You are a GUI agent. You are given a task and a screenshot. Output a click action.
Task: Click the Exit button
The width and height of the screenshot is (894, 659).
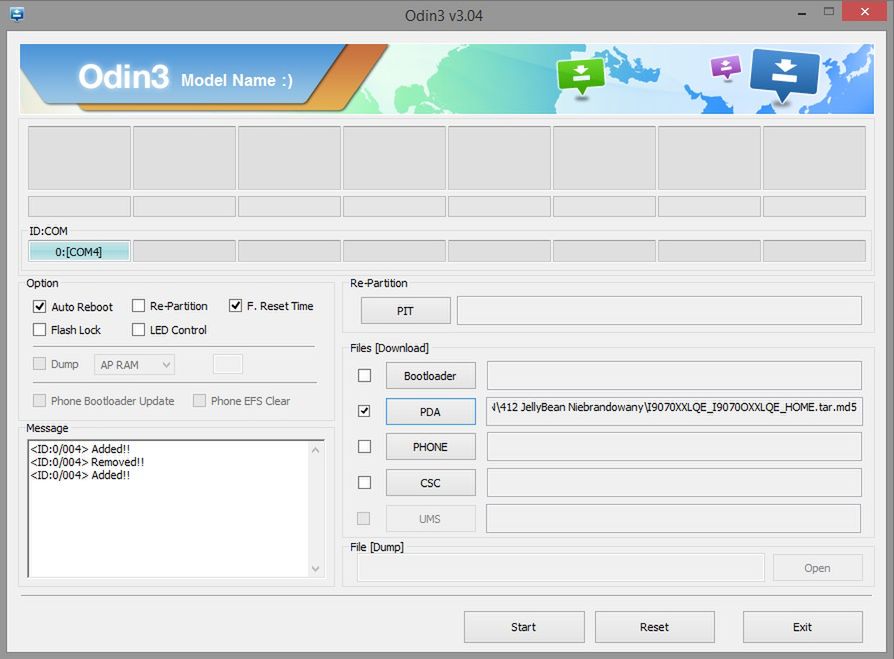click(x=802, y=627)
